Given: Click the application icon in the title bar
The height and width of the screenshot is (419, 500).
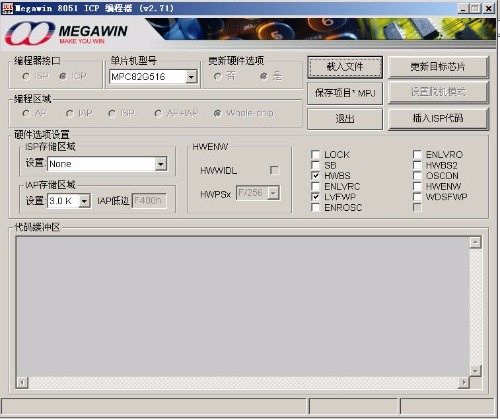Looking at the screenshot, I should [7, 8].
